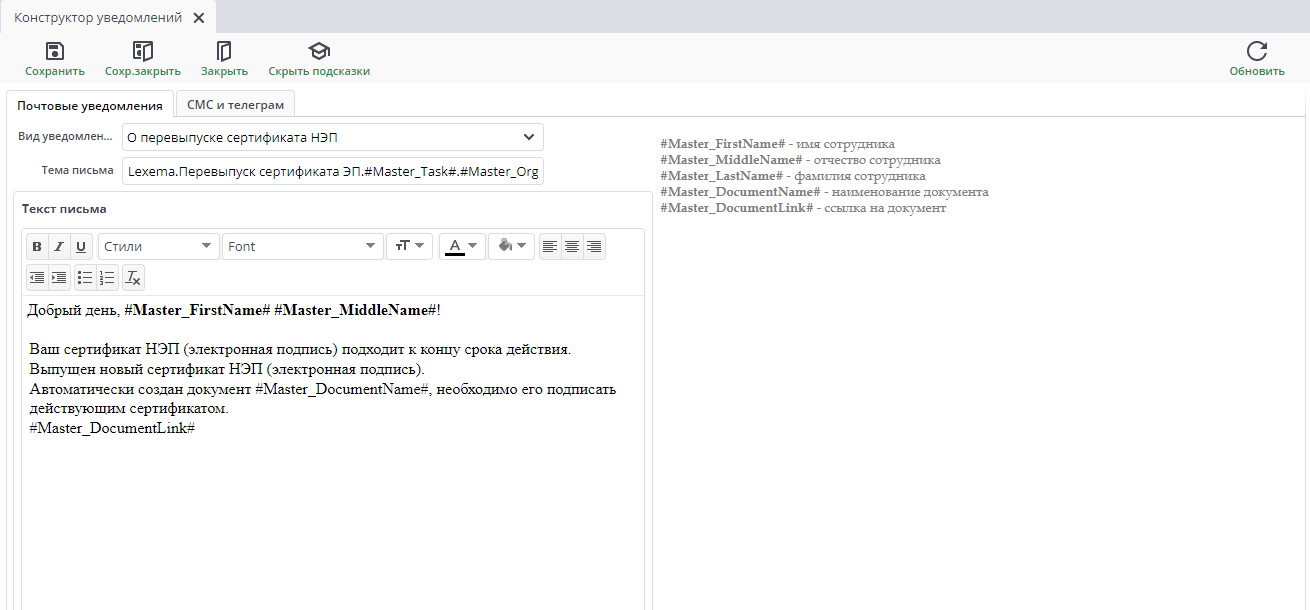This screenshot has height=610, width=1310.
Task: Insert a numbered list
Action: coord(108,277)
